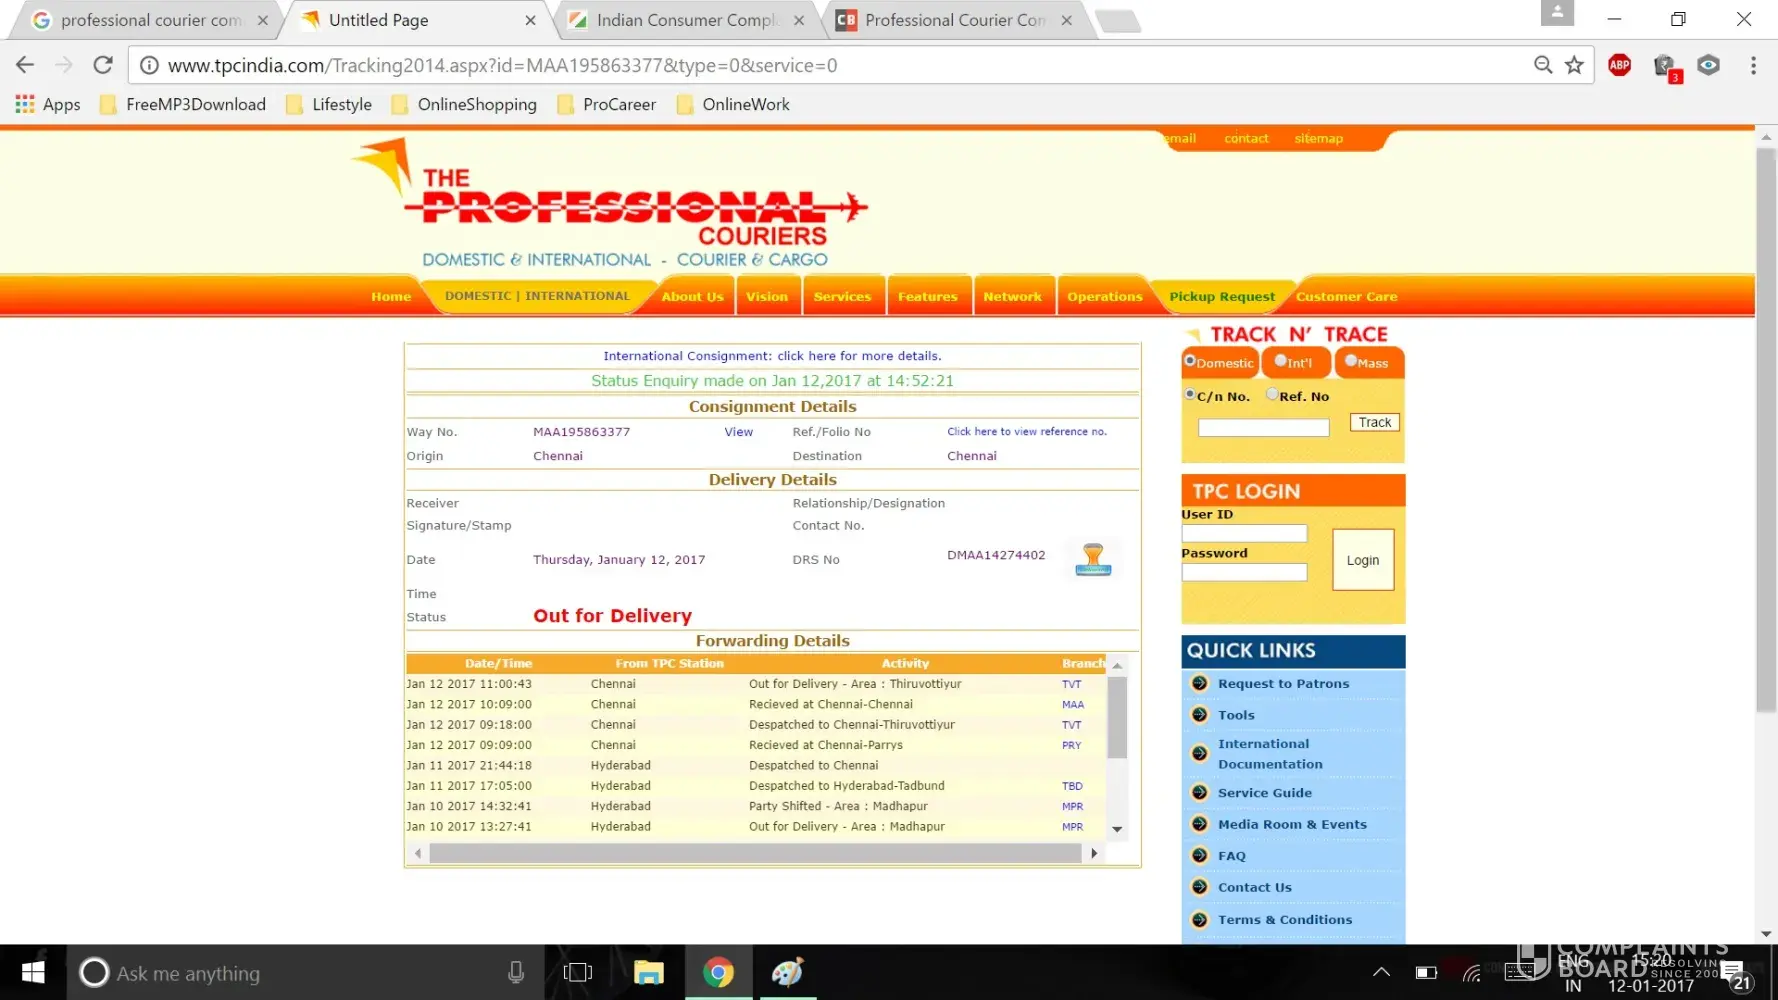
Task: Open the OnlineShopping bookmark folder
Action: (x=464, y=104)
